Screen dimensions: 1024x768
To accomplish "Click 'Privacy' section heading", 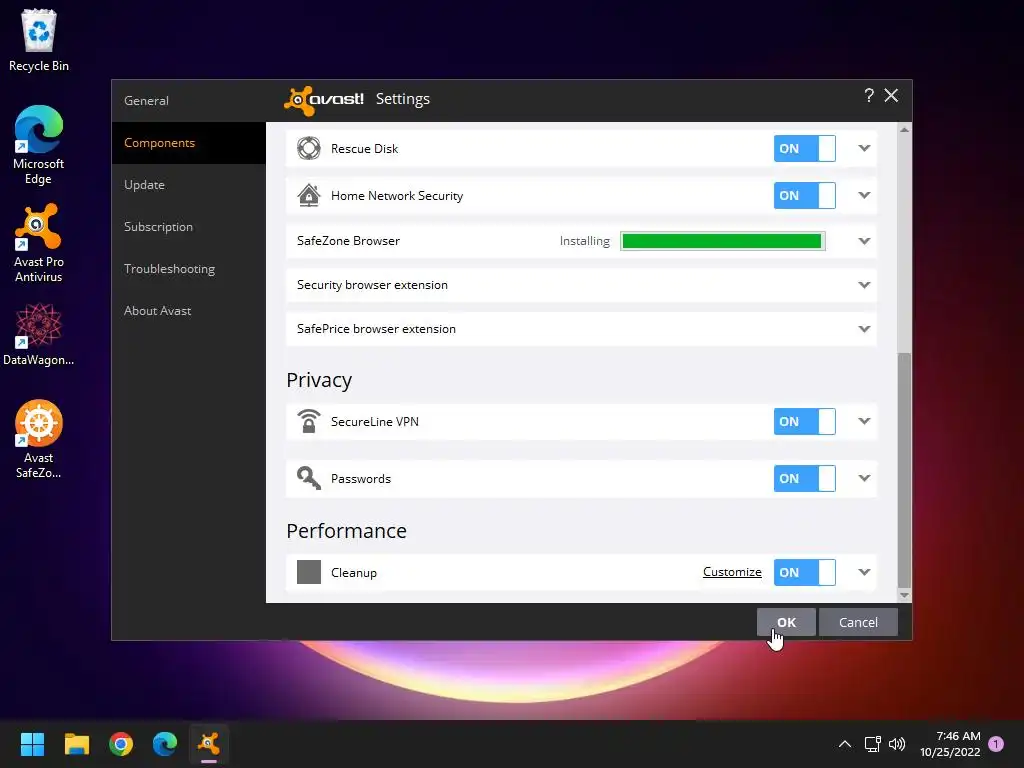I will tap(319, 380).
